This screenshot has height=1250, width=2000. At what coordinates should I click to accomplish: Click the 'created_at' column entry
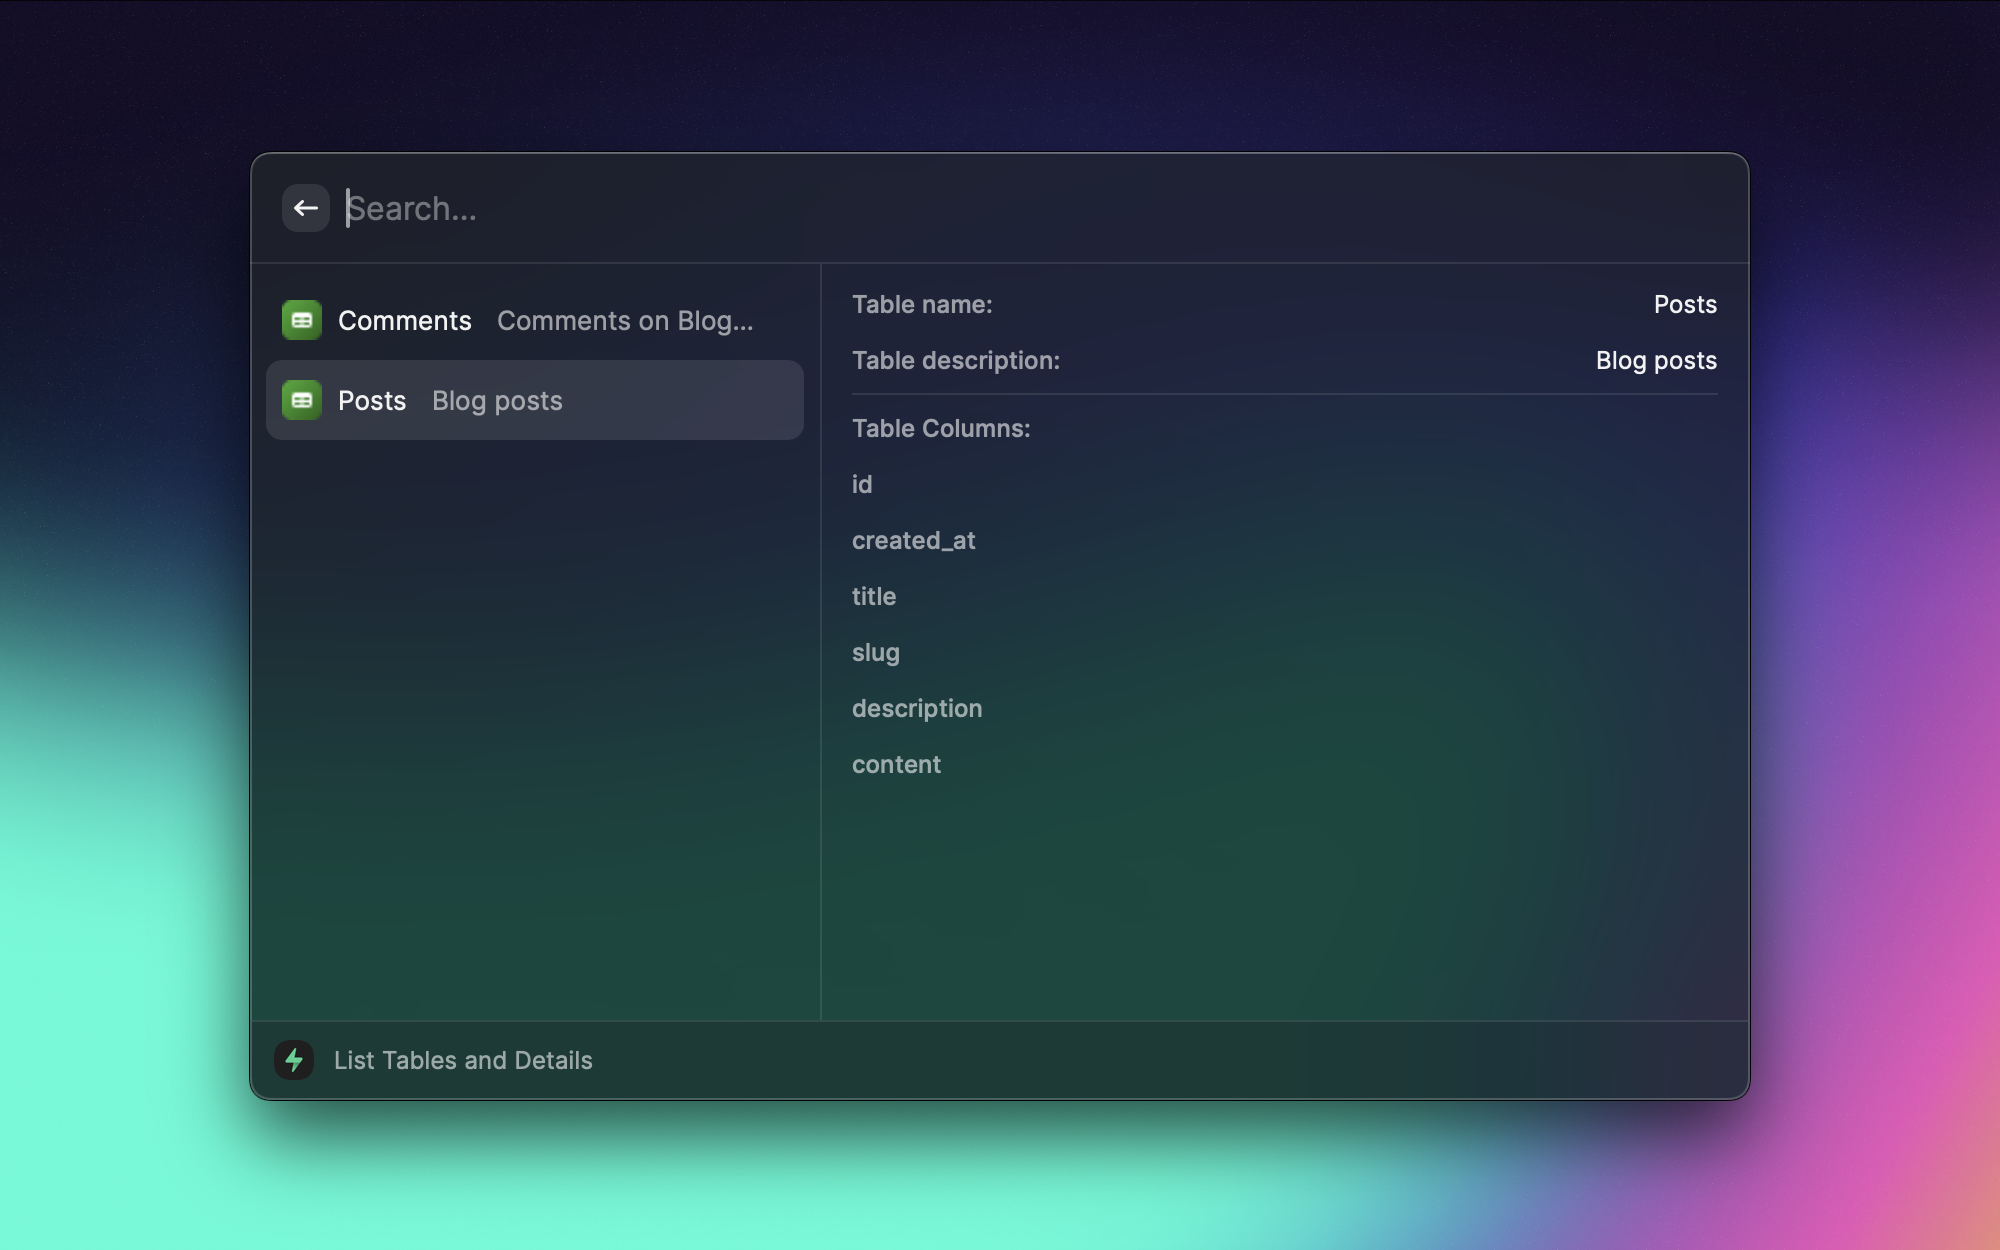pyautogui.click(x=913, y=541)
